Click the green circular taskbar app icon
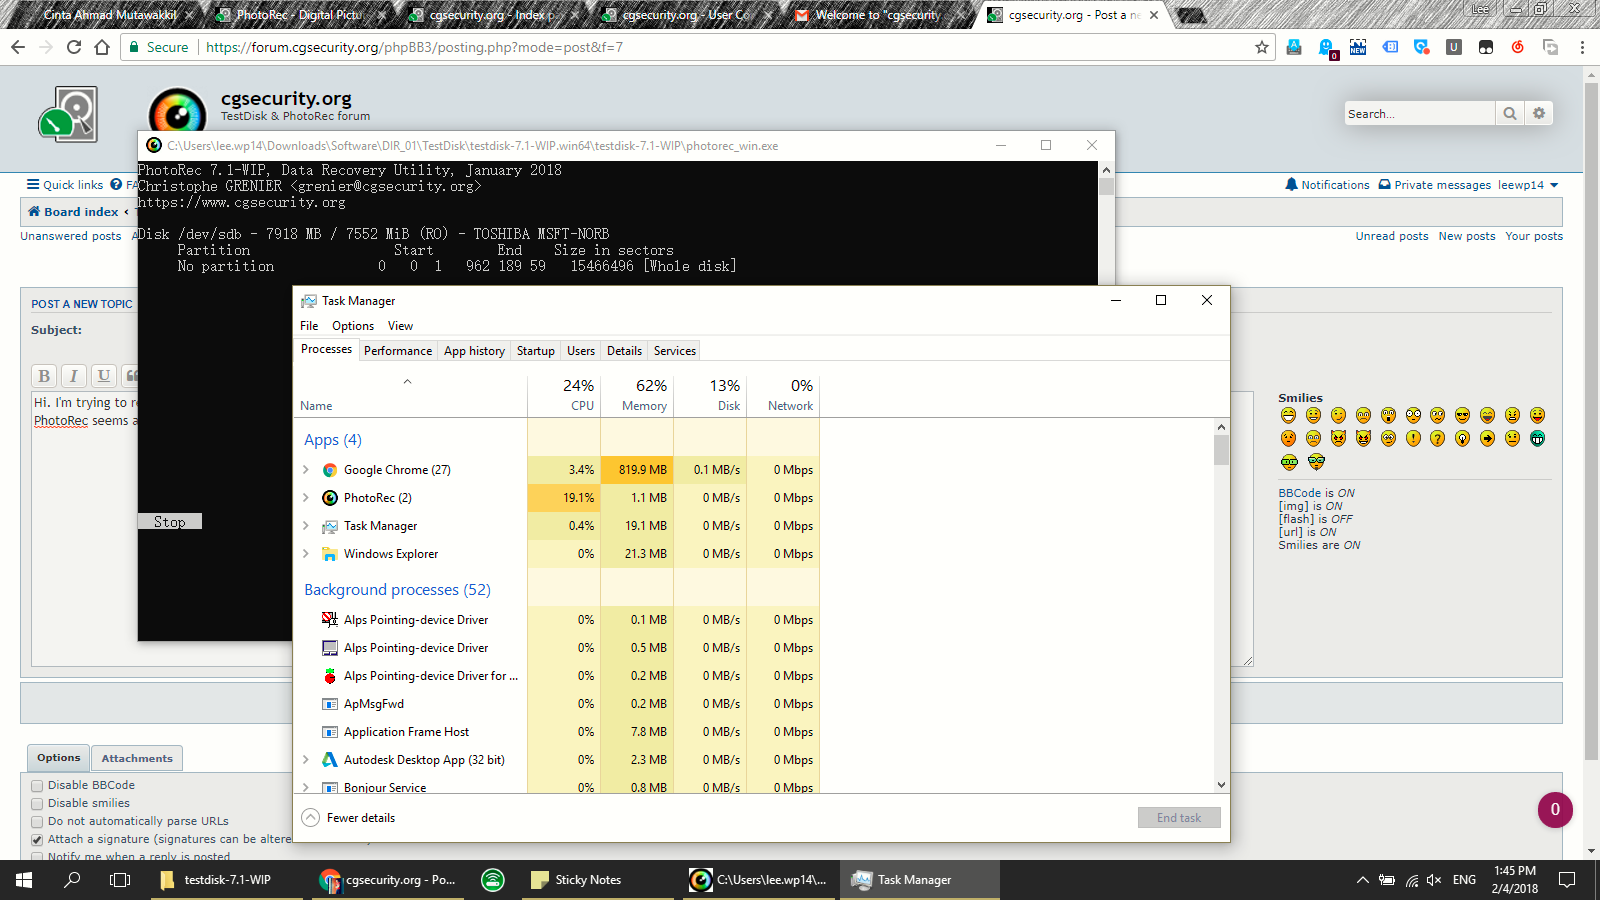The height and width of the screenshot is (900, 1600). click(x=492, y=880)
